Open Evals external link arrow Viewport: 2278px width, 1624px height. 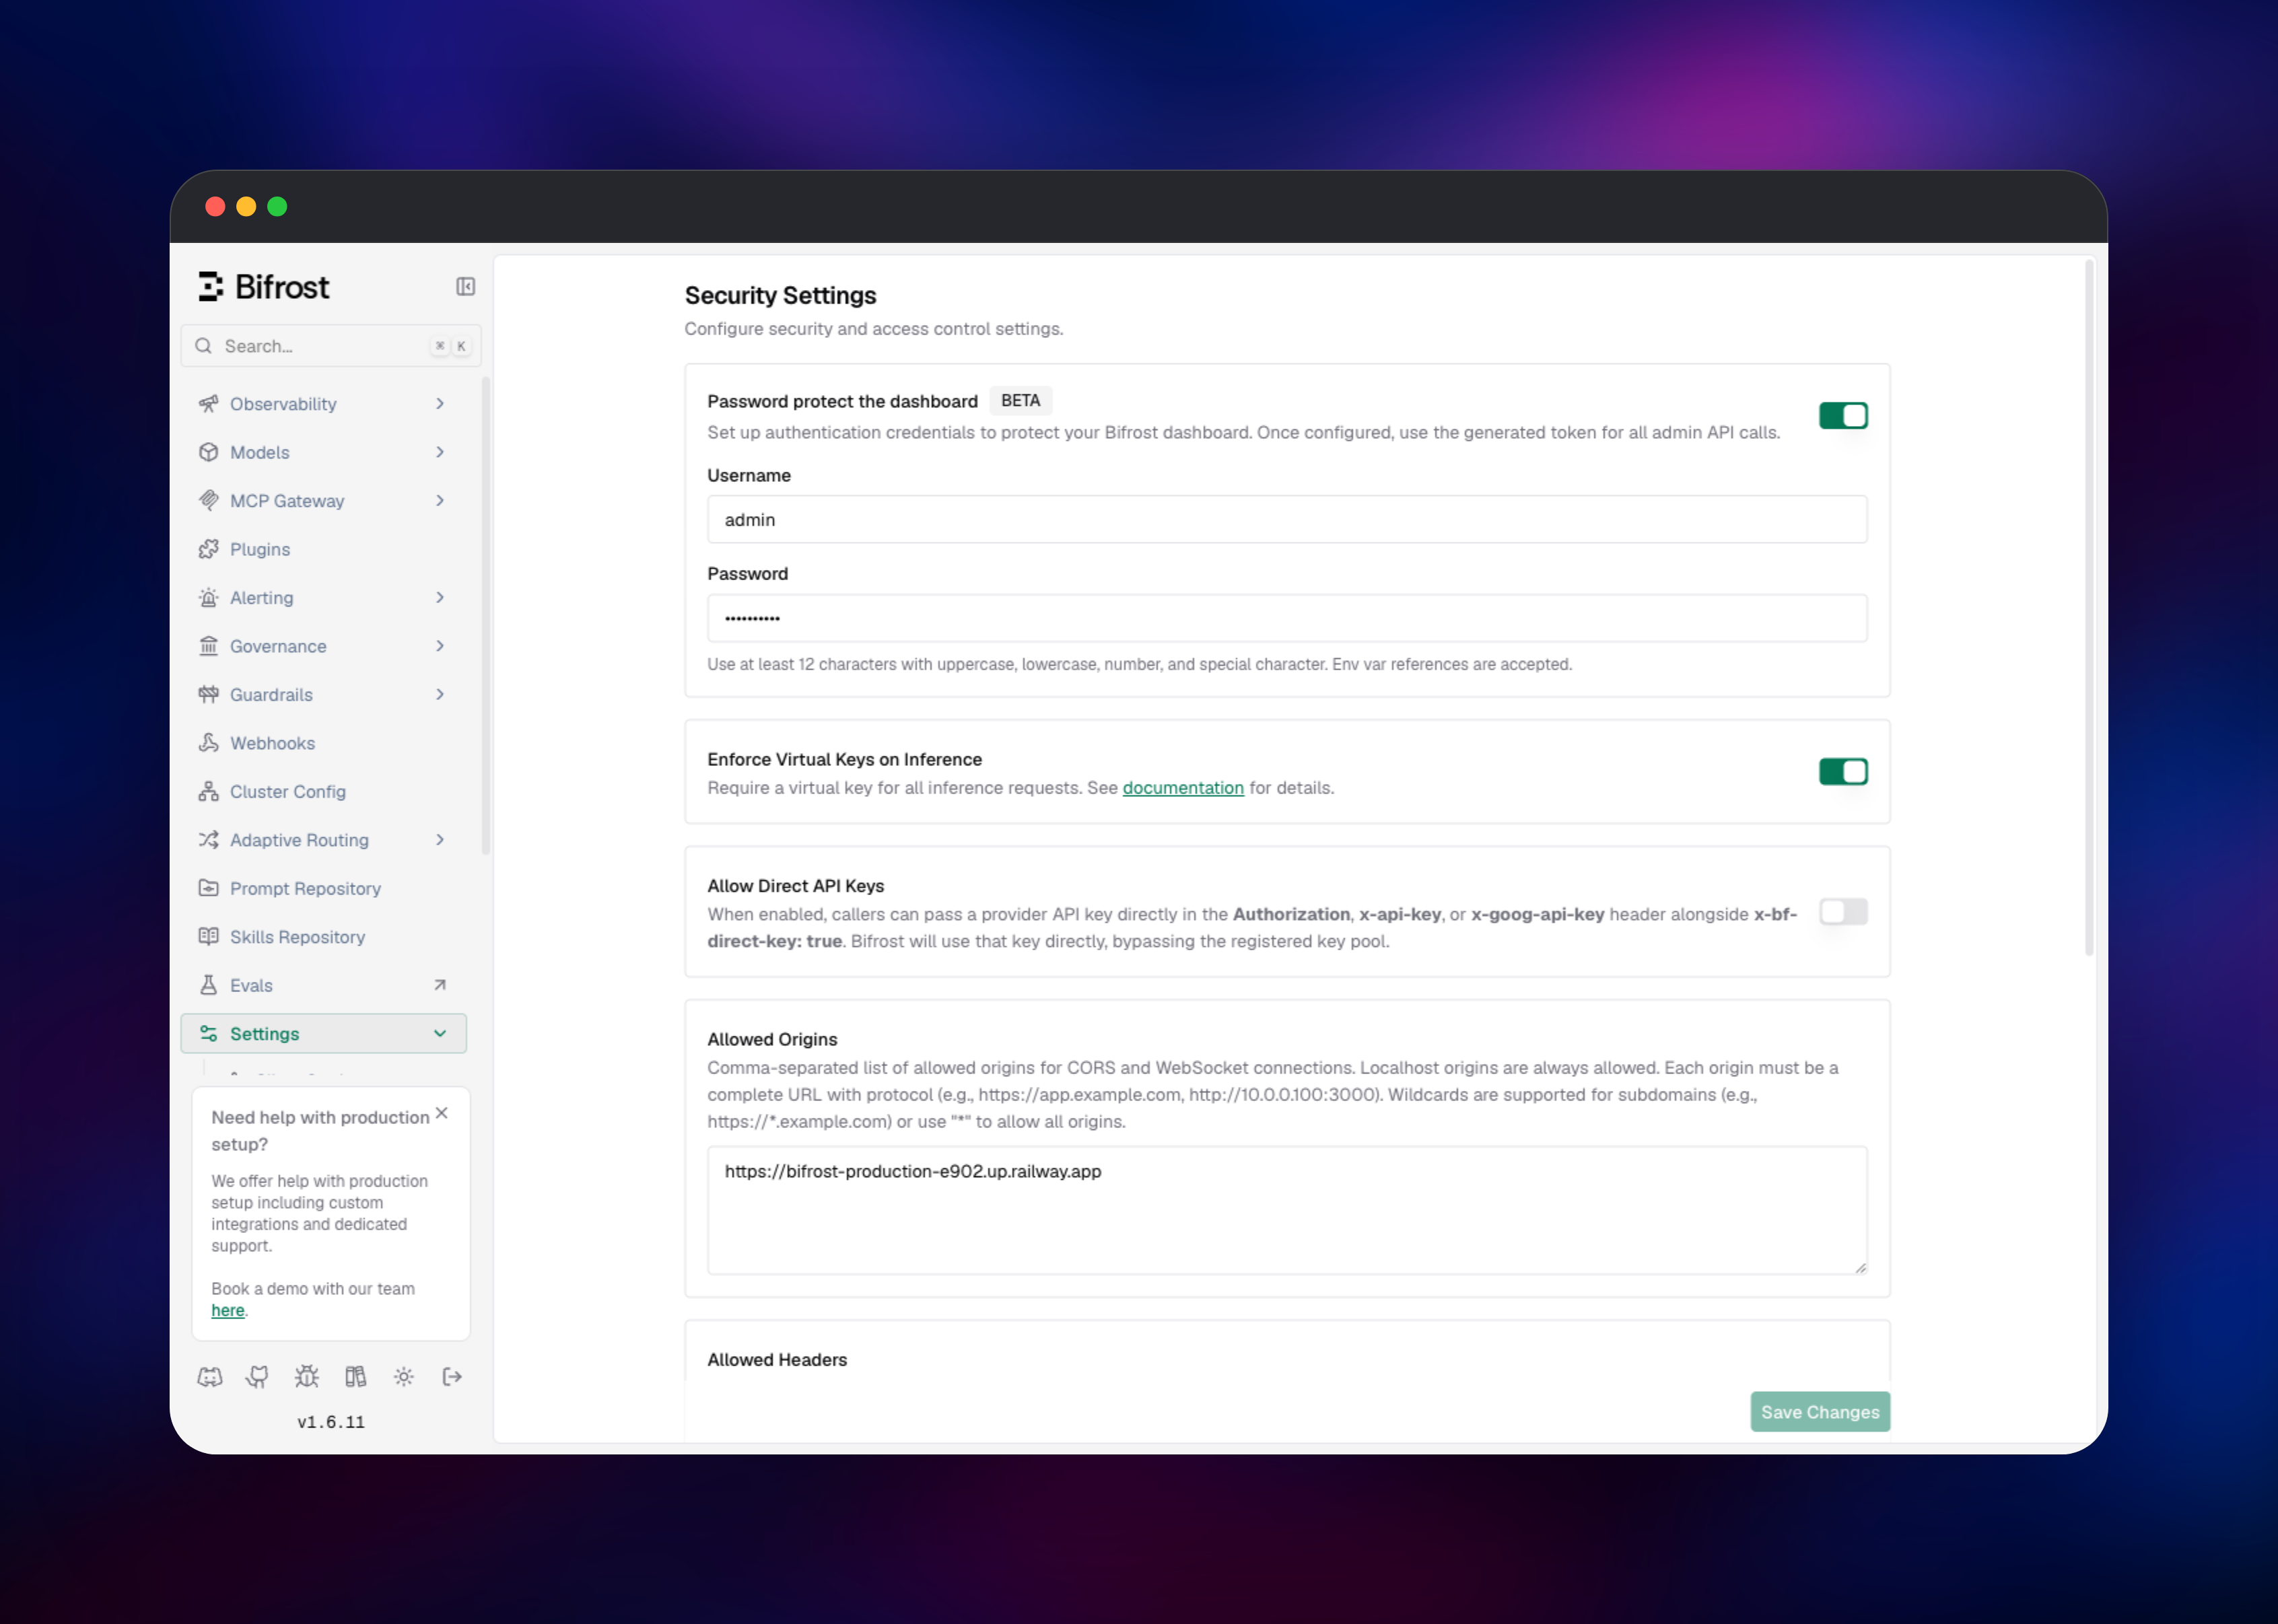440,986
